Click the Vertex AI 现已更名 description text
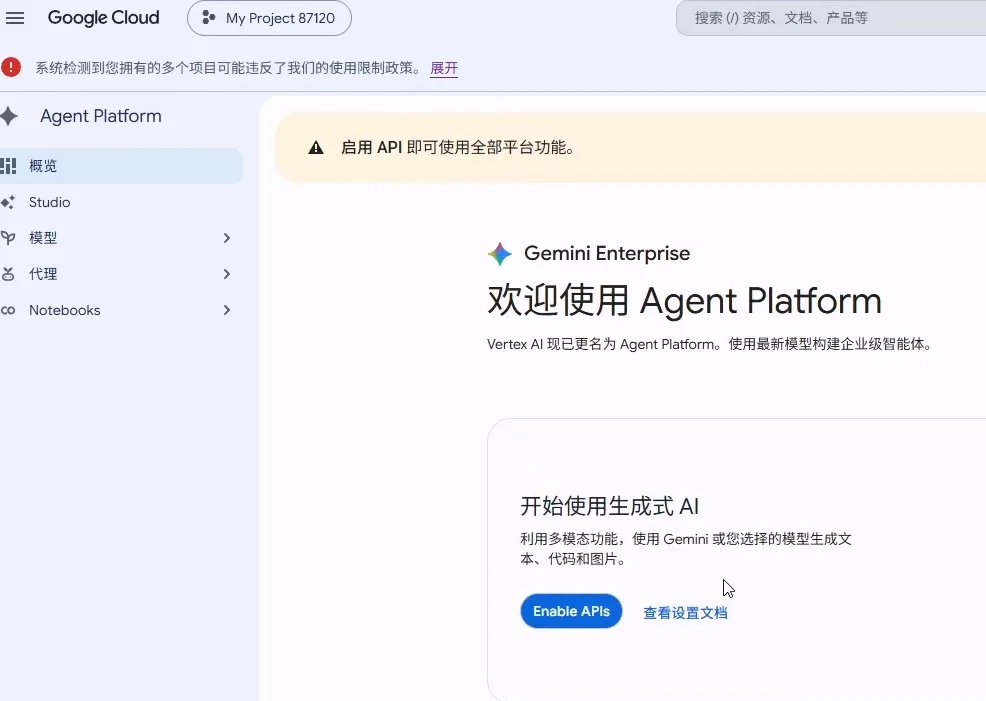 [711, 345]
